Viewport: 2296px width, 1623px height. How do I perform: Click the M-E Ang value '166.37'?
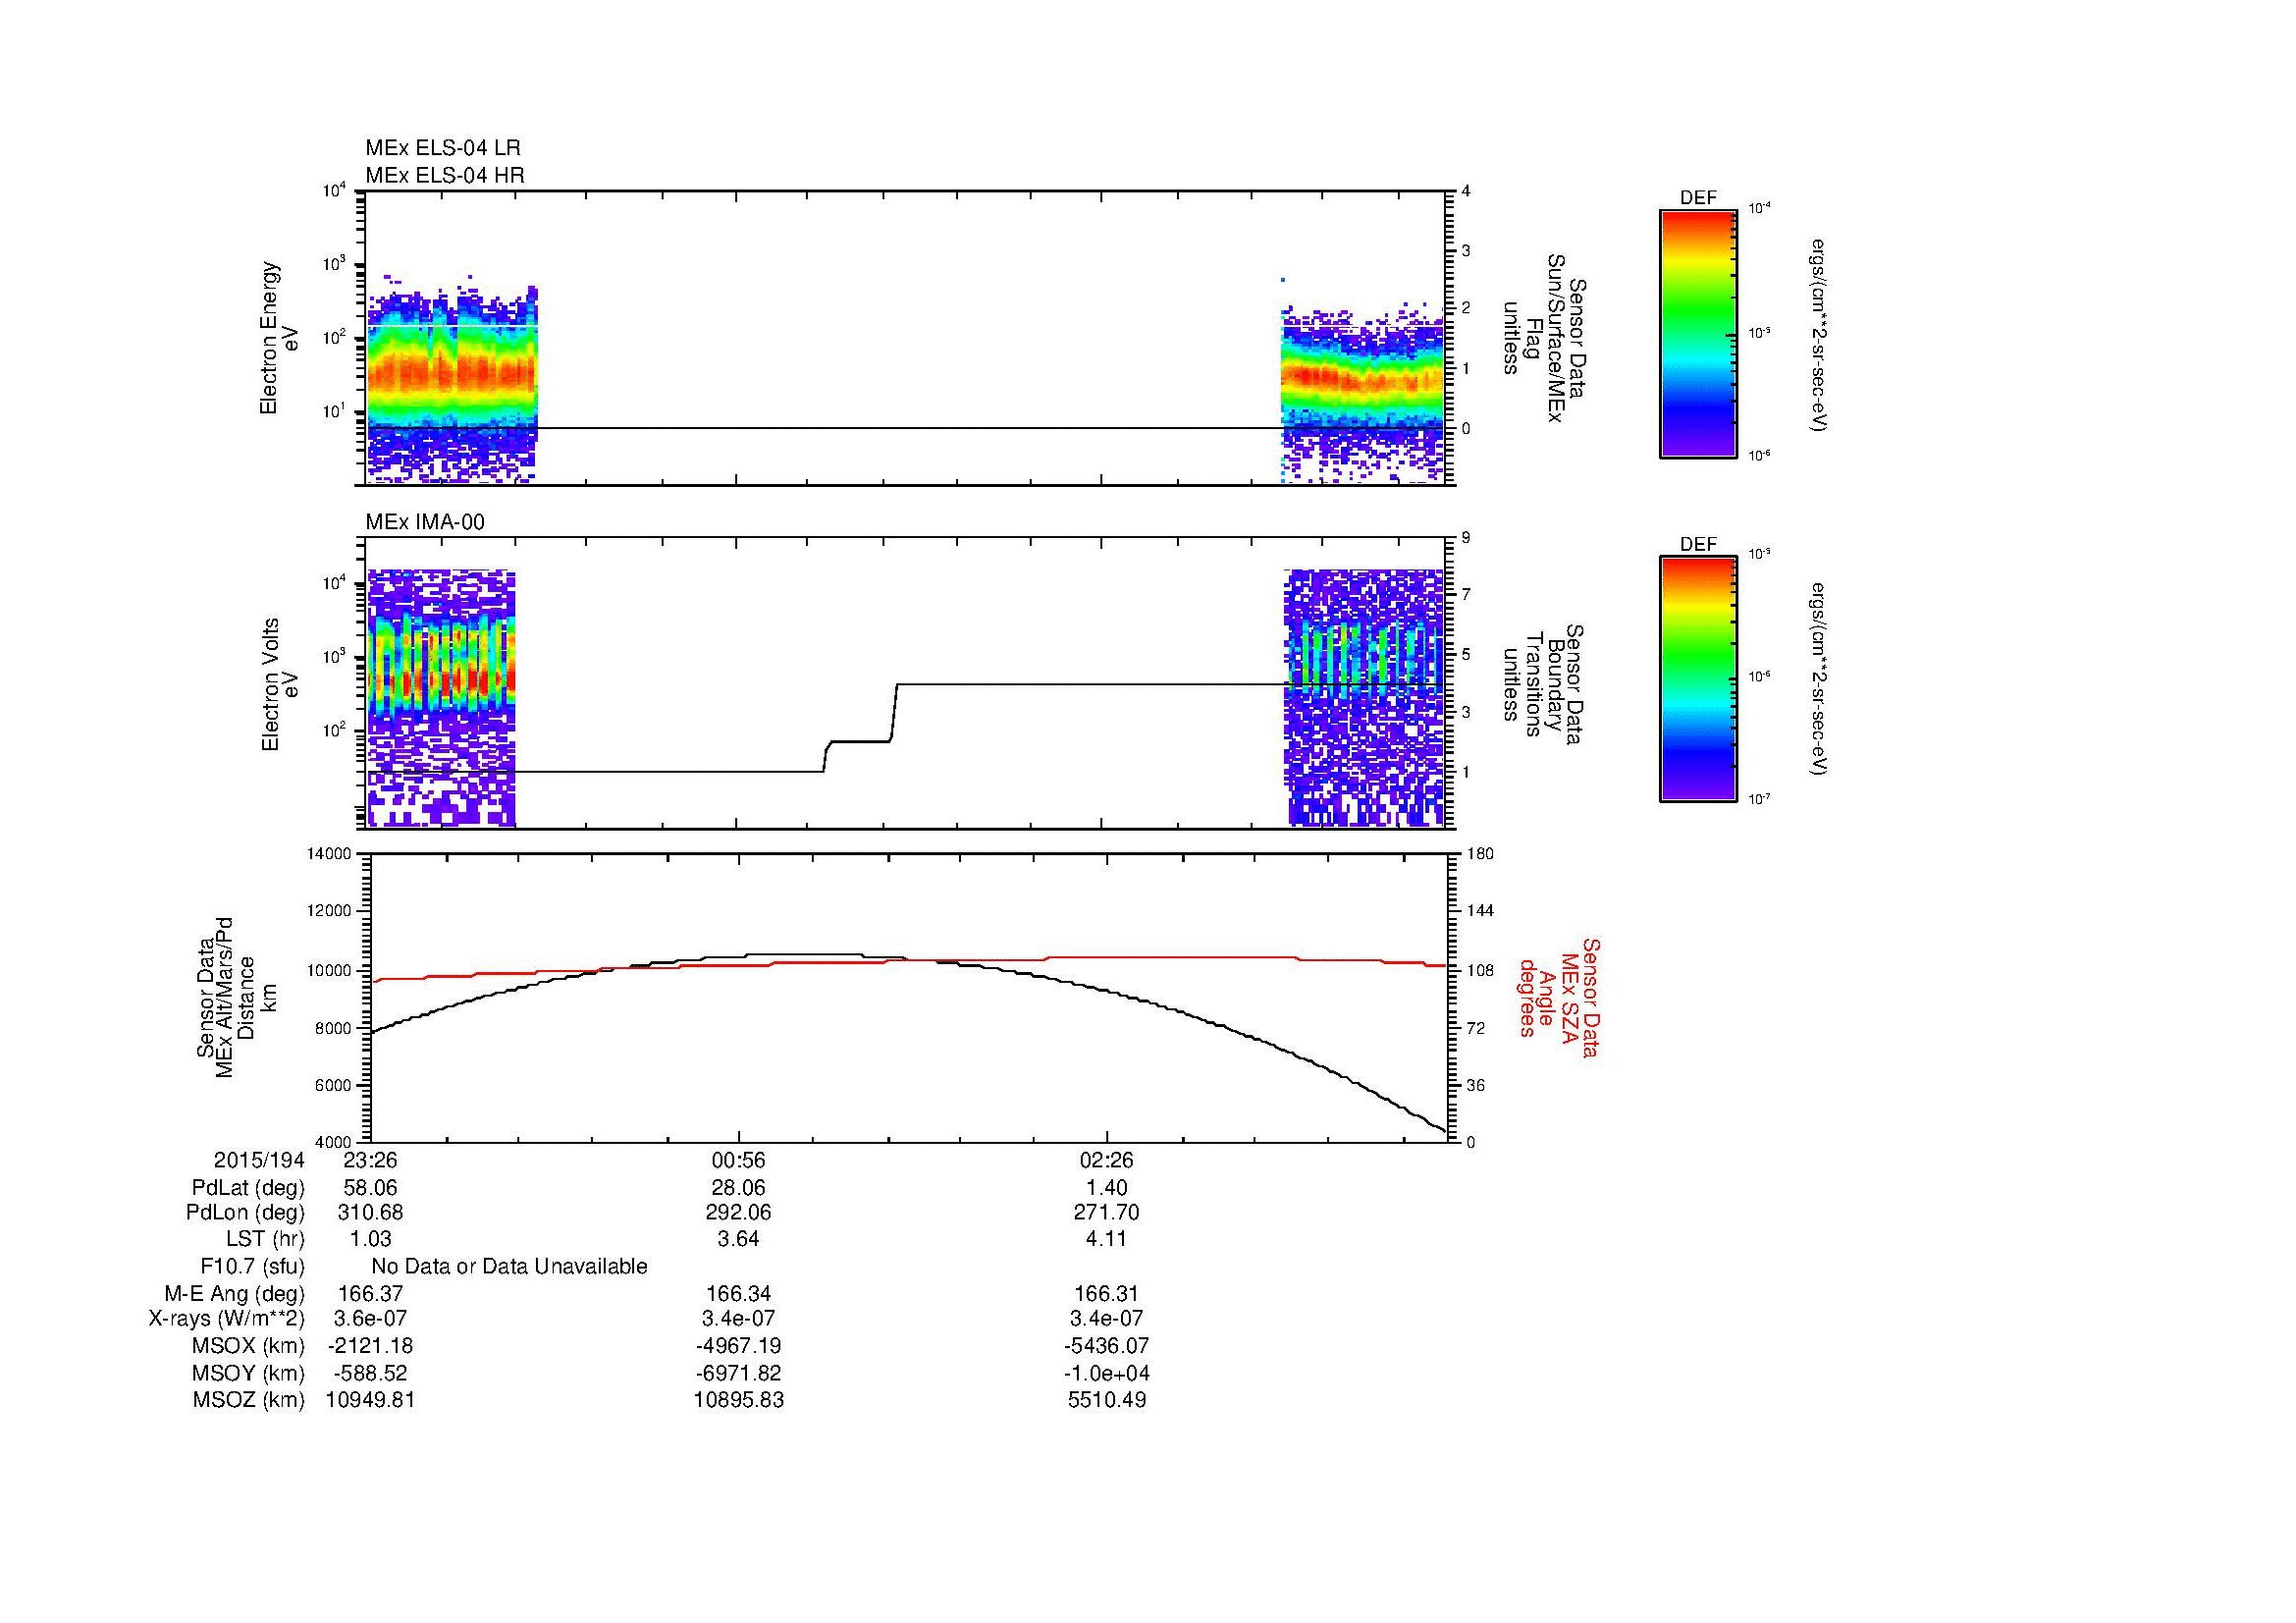click(x=370, y=1294)
